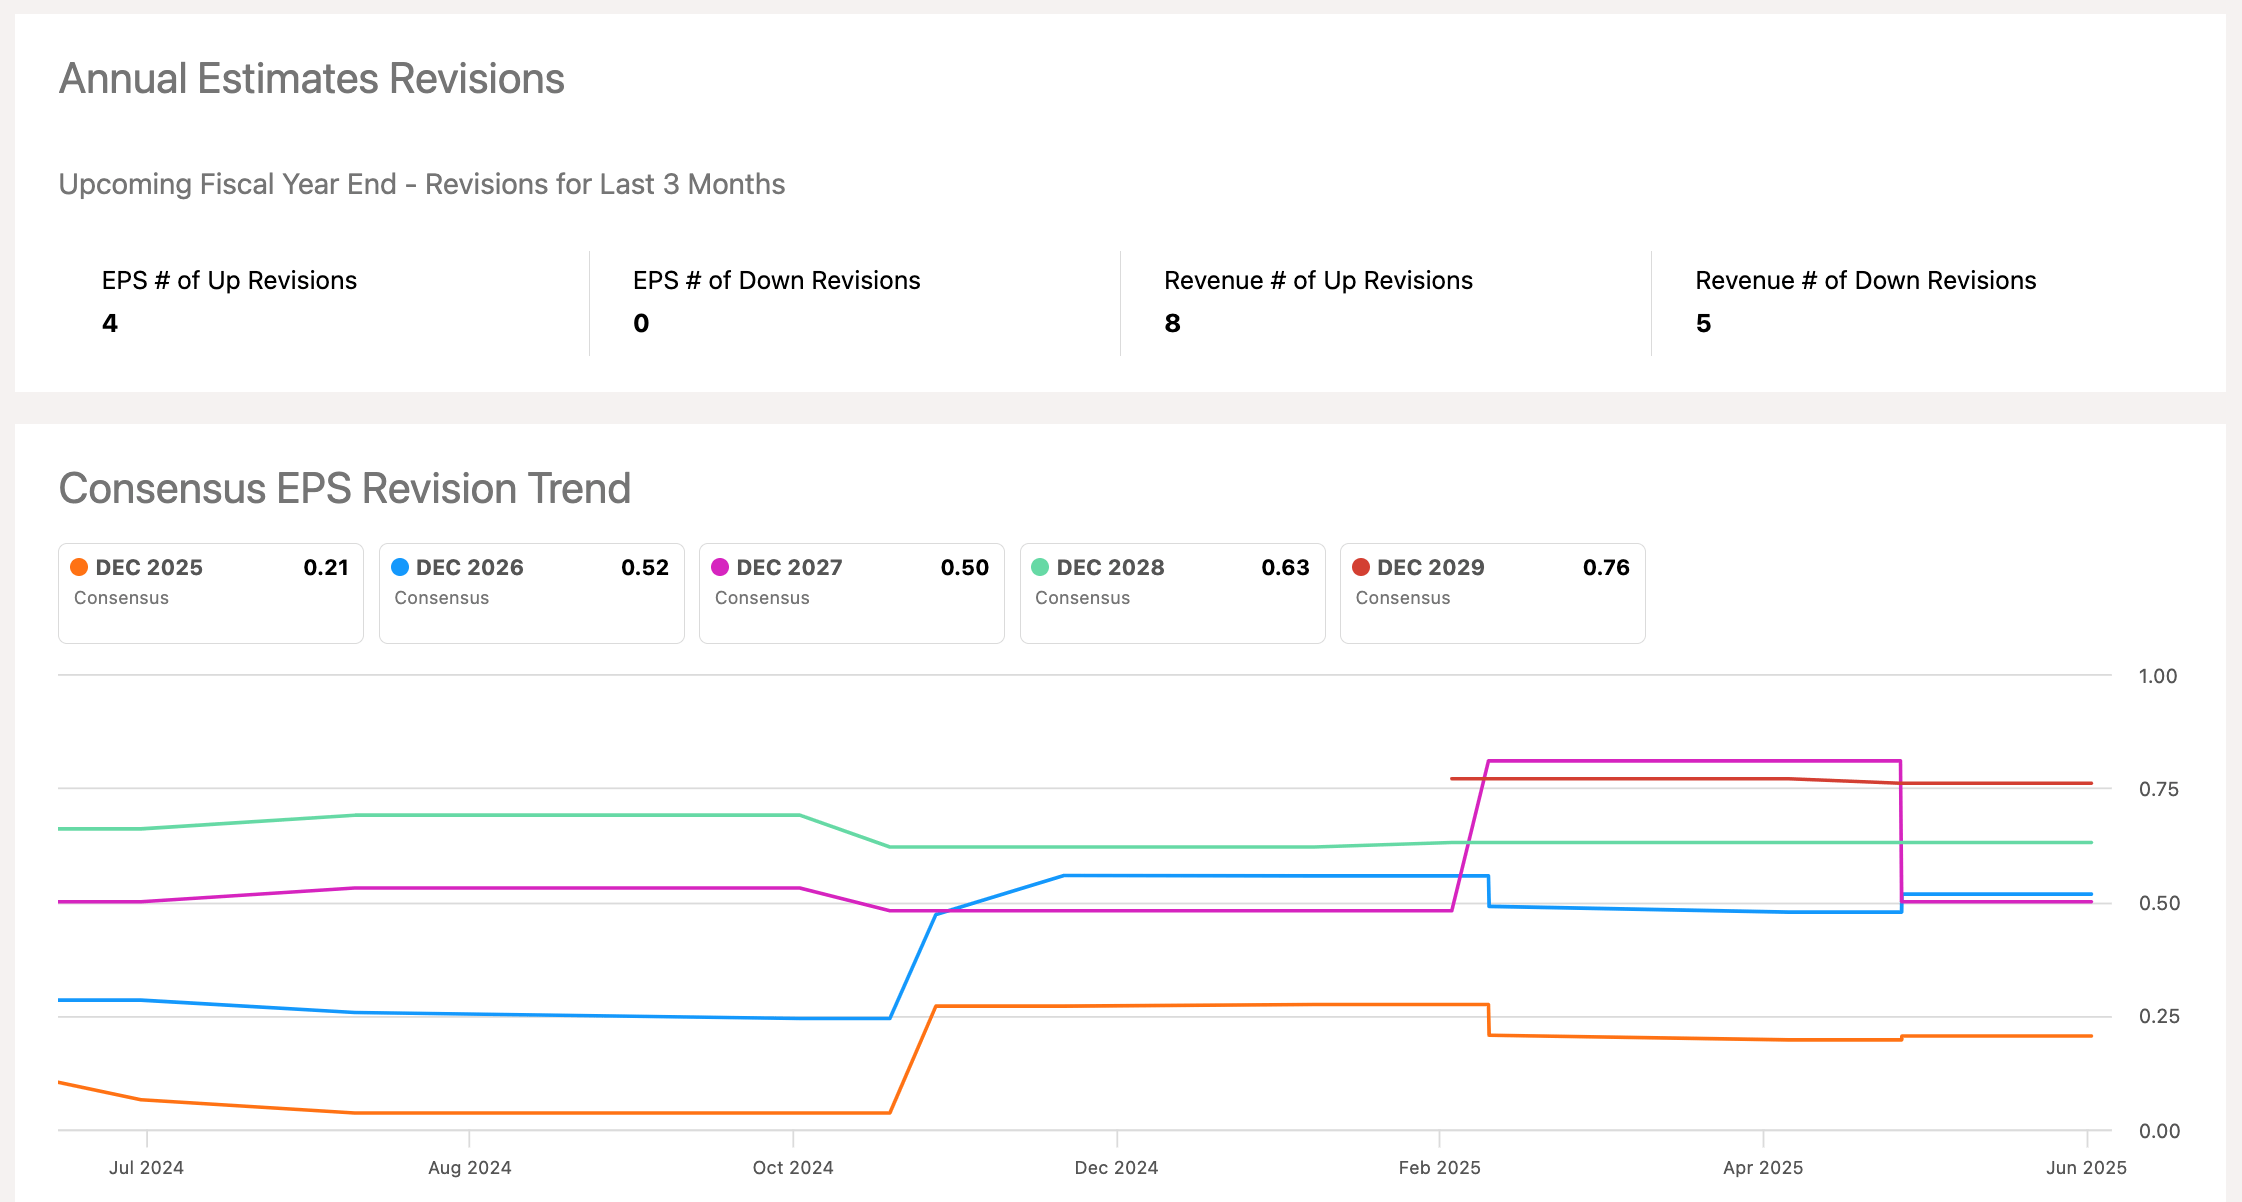The width and height of the screenshot is (2242, 1202).
Task: Click the red DEC 2029 legend dot
Action: click(1360, 567)
